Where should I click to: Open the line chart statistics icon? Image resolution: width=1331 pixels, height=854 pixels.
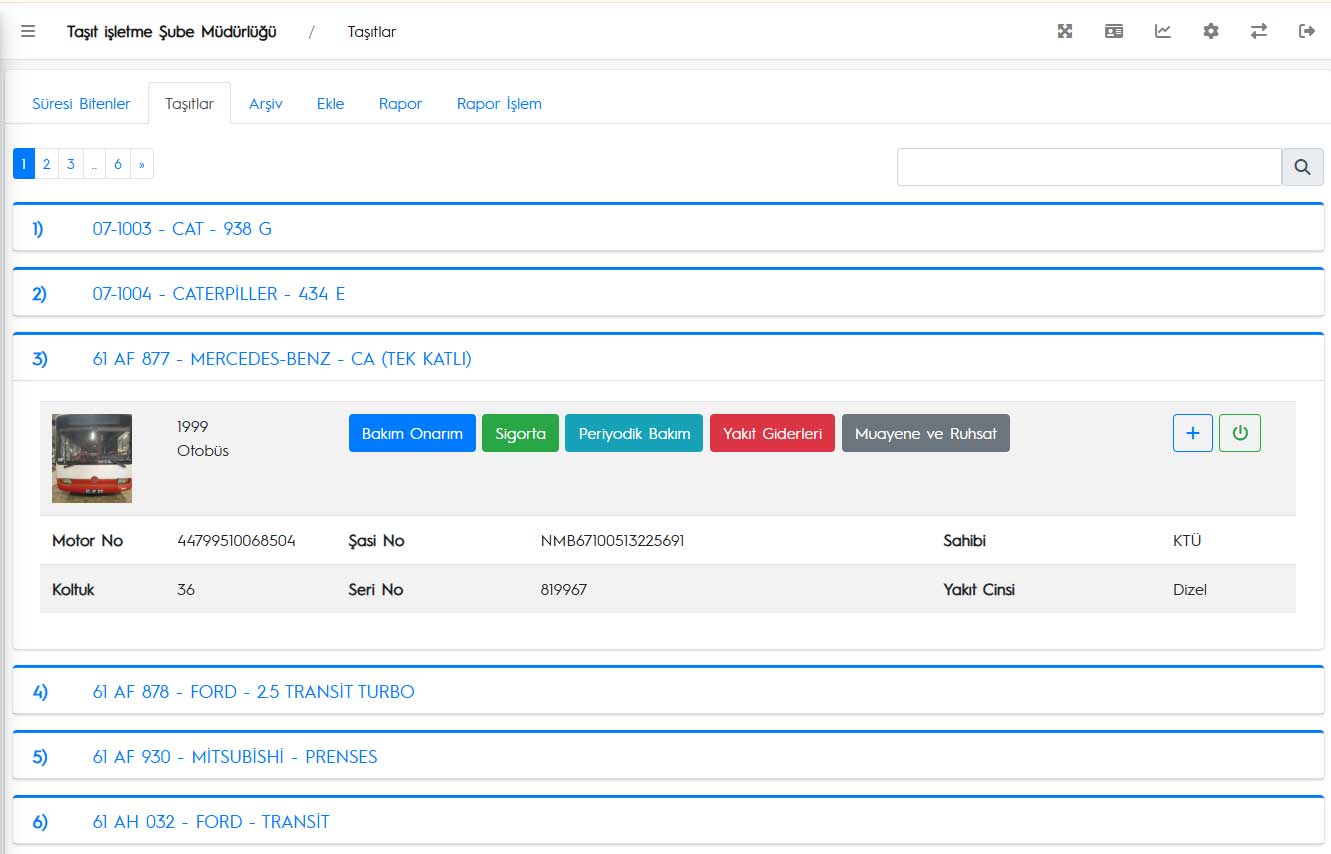pos(1162,32)
